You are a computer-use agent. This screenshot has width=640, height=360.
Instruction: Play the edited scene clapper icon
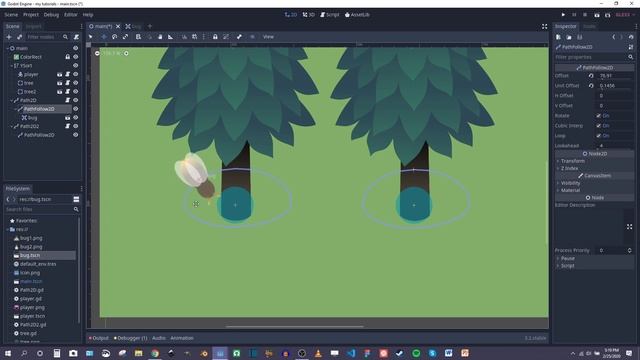pyautogui.click(x=597, y=15)
